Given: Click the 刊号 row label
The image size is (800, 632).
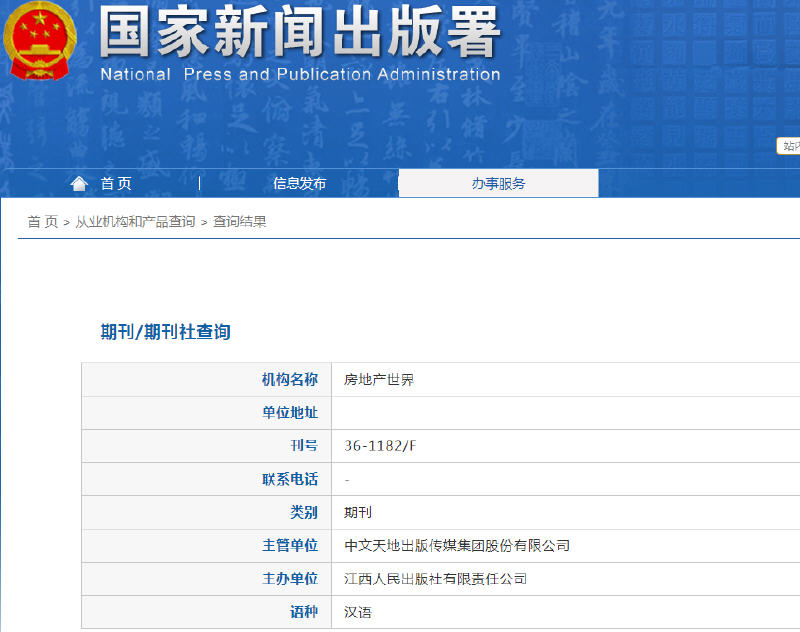Looking at the screenshot, I should pyautogui.click(x=304, y=446).
